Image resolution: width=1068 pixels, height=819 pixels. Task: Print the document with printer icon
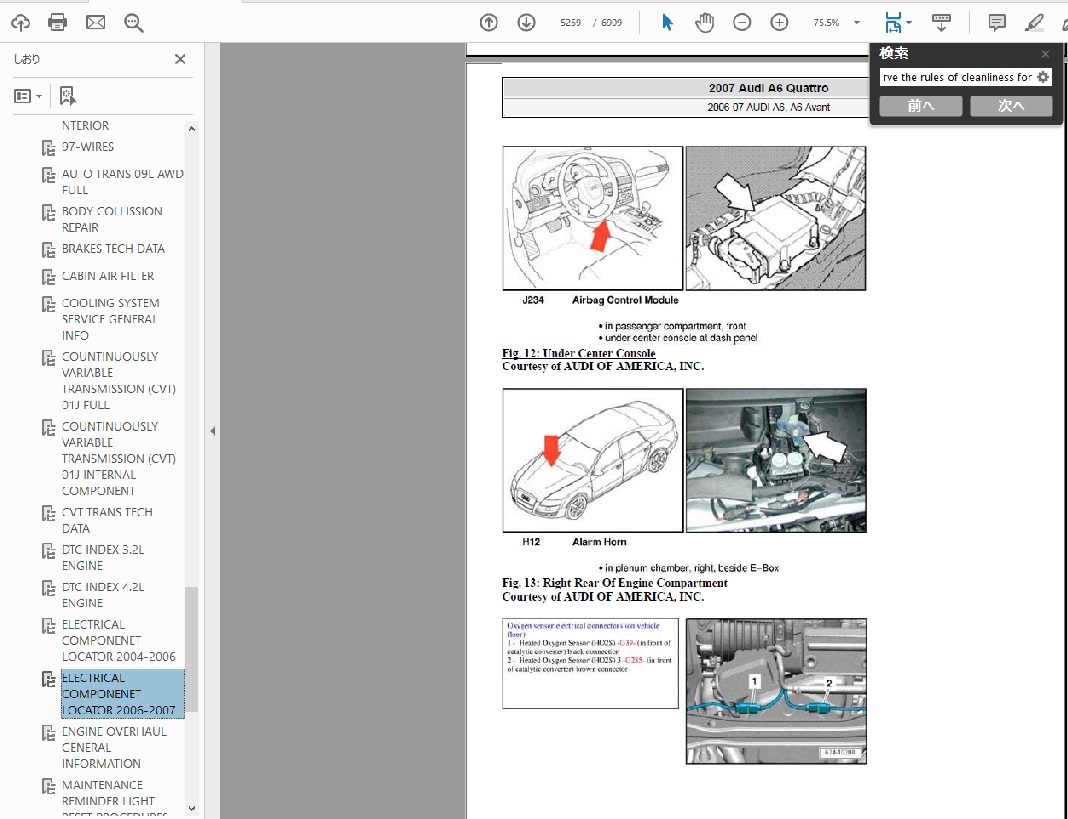click(x=58, y=22)
